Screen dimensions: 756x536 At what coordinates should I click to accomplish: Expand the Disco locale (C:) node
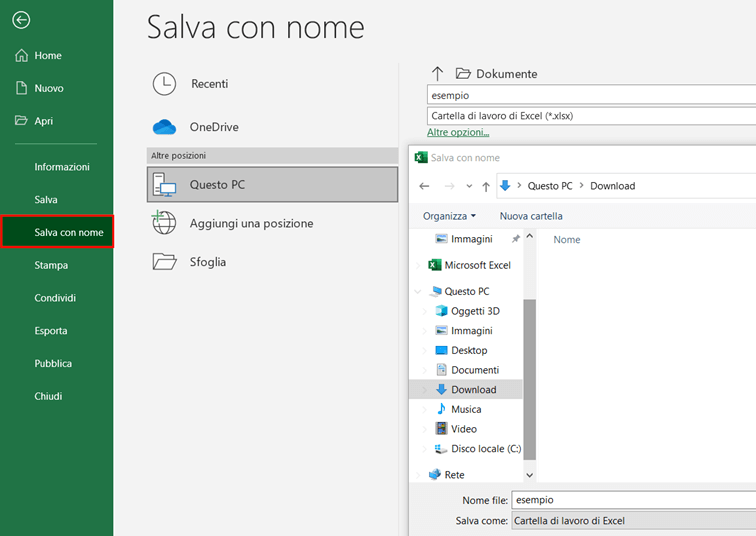click(x=425, y=449)
